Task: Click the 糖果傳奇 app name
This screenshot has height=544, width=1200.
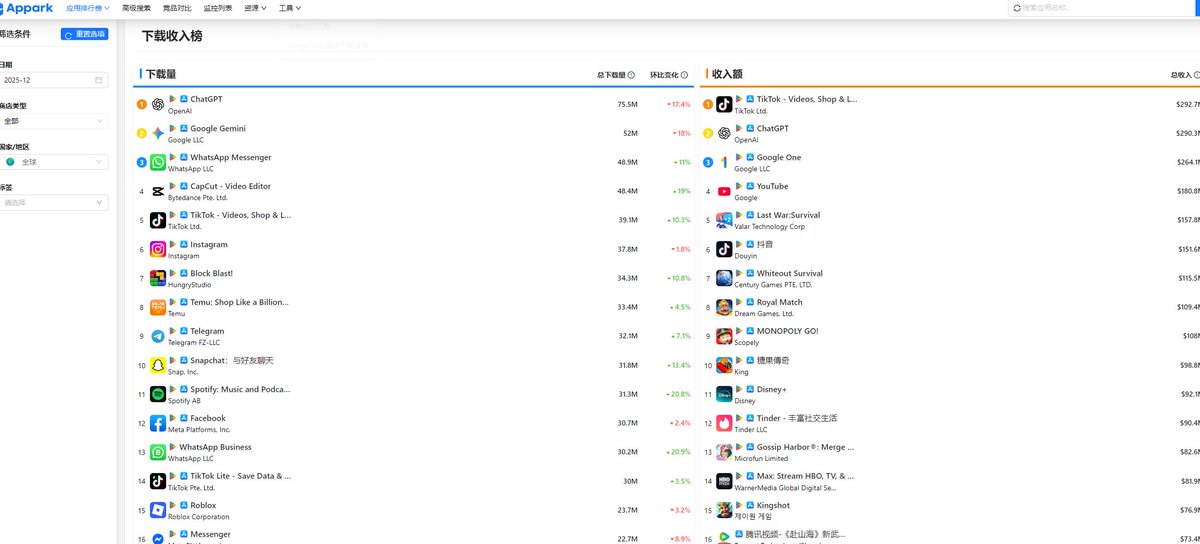Action: point(774,360)
